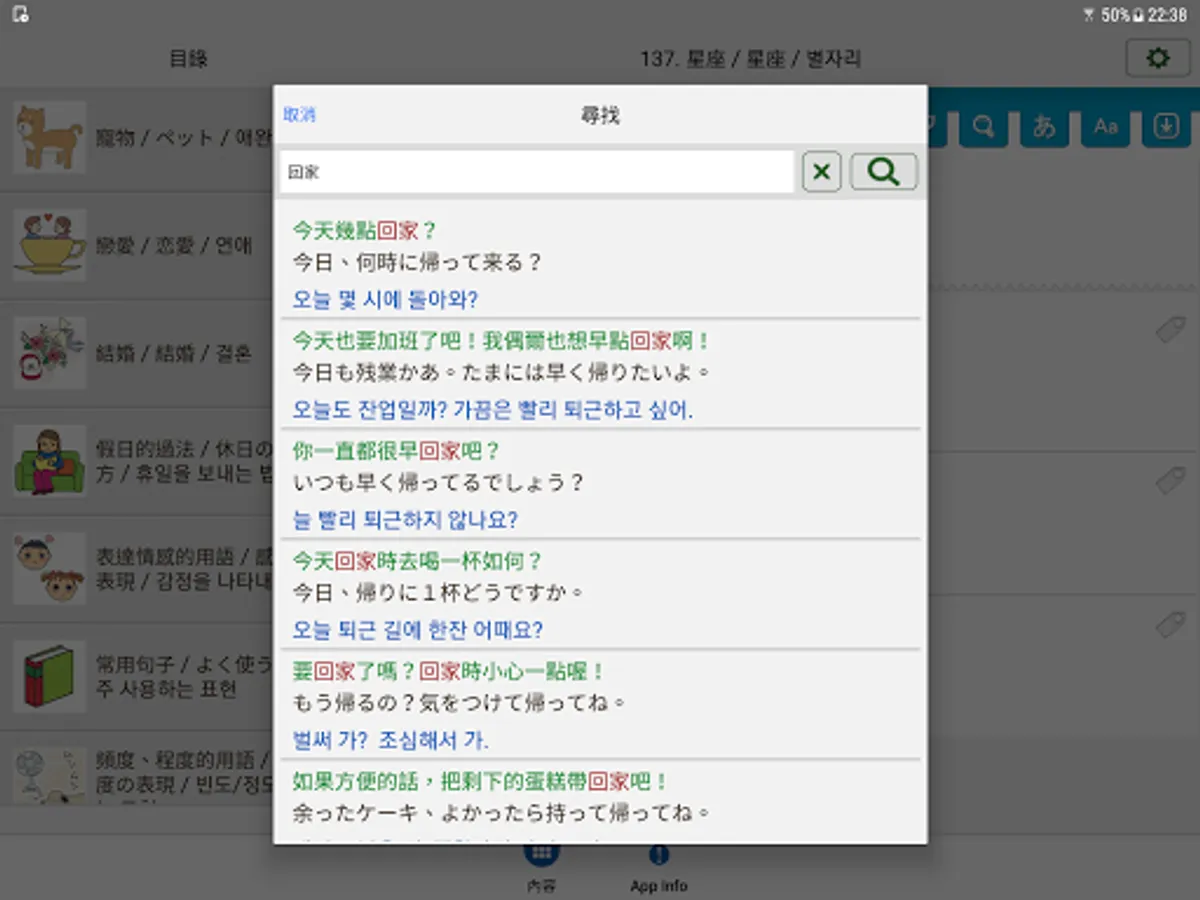The image size is (1200, 900).
Task: Select Korean line 늘 빨리 퇴근하지 않나요?
Action: click(x=405, y=520)
